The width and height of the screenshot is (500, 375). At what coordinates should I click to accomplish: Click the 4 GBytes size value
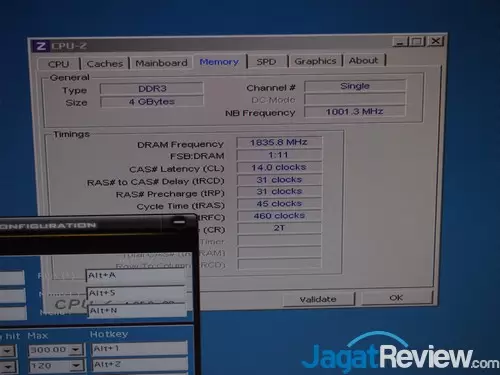click(x=152, y=101)
